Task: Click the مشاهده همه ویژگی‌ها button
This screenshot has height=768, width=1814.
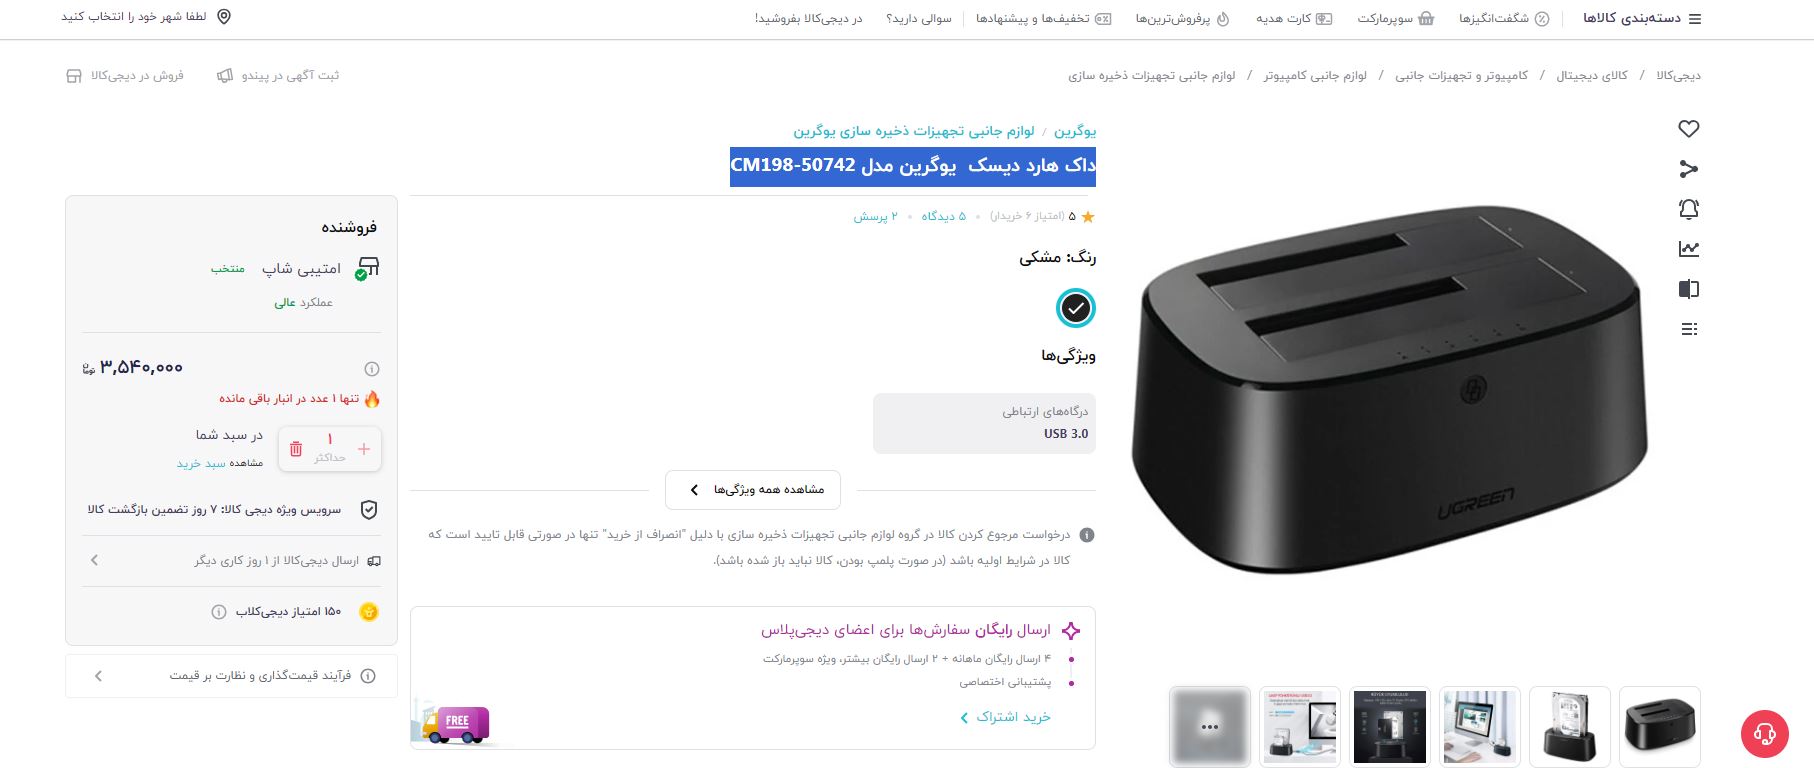Action: (753, 490)
